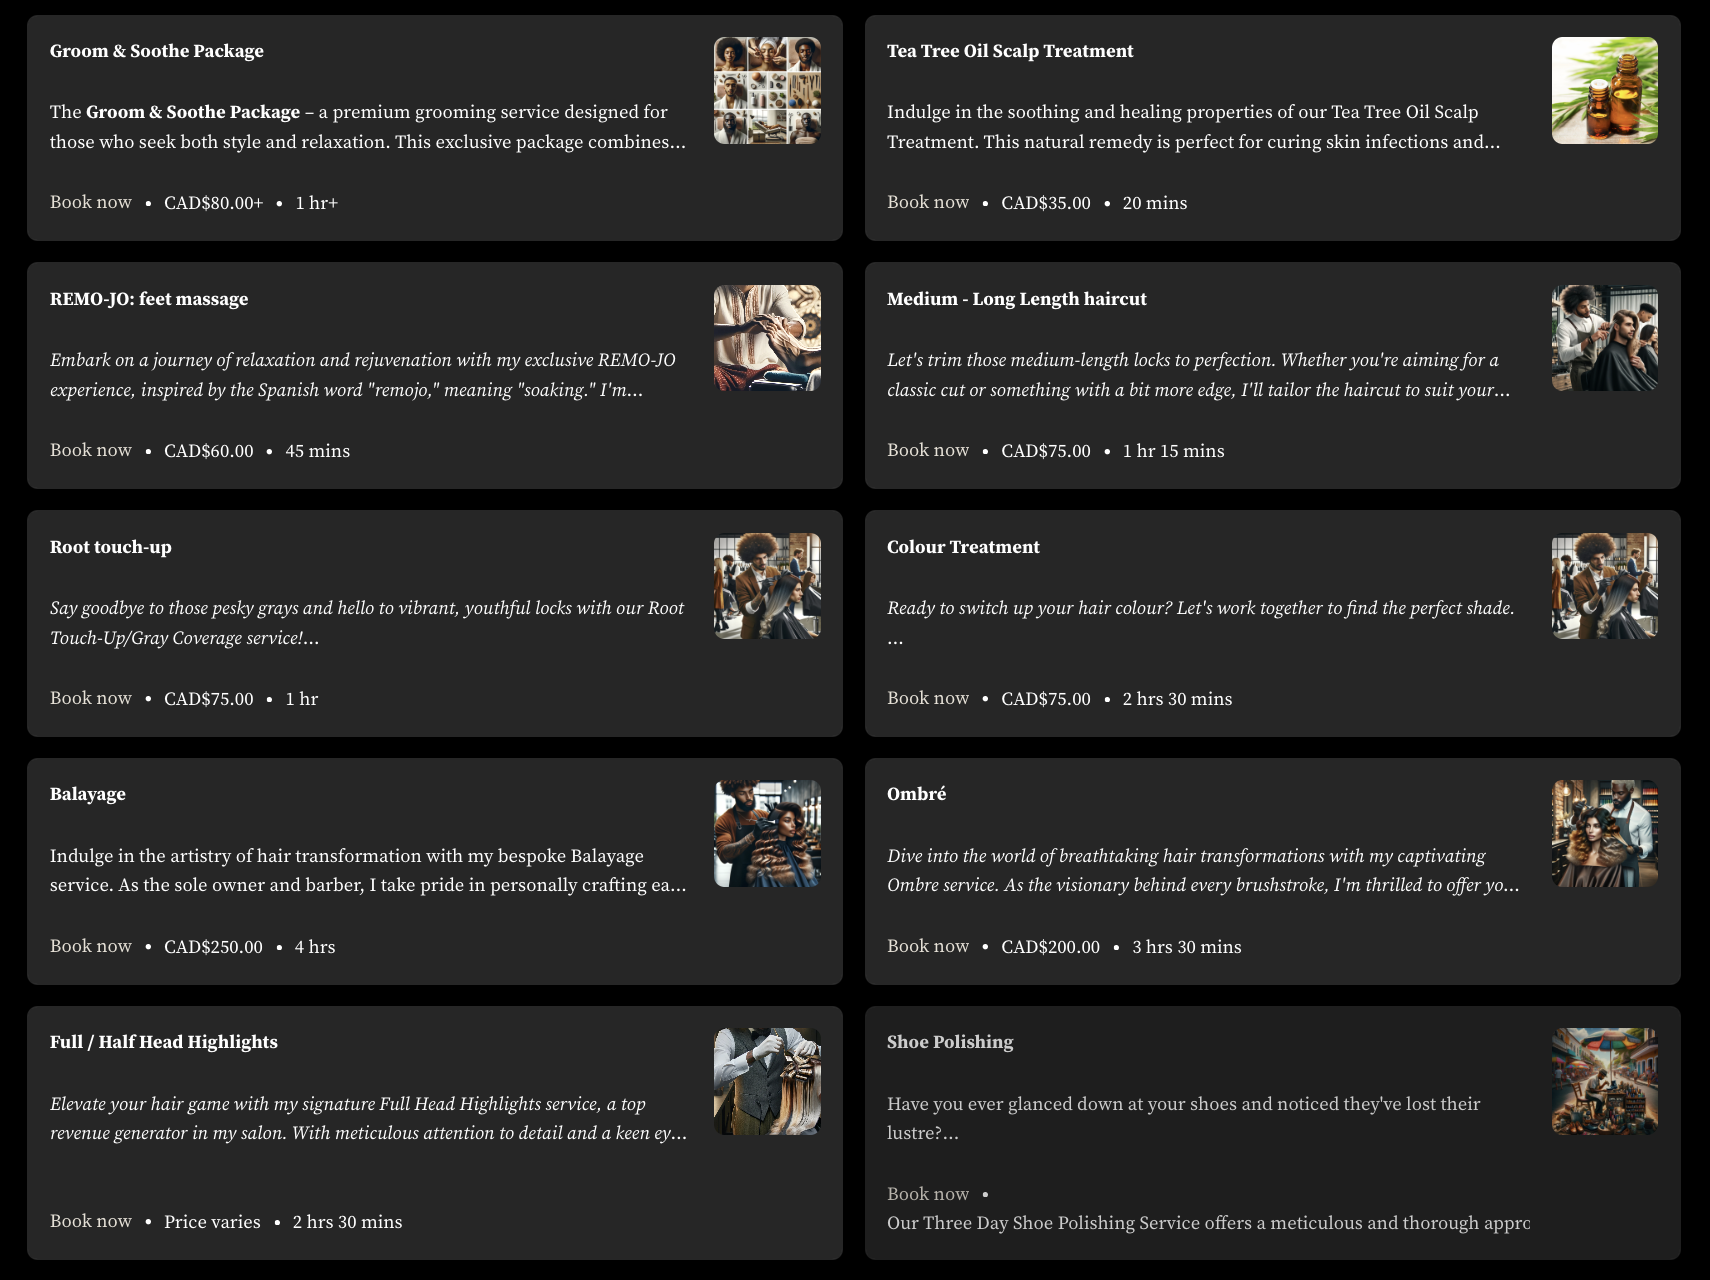Open the Ombré service thumbnail
The height and width of the screenshot is (1280, 1710).
coord(1604,833)
